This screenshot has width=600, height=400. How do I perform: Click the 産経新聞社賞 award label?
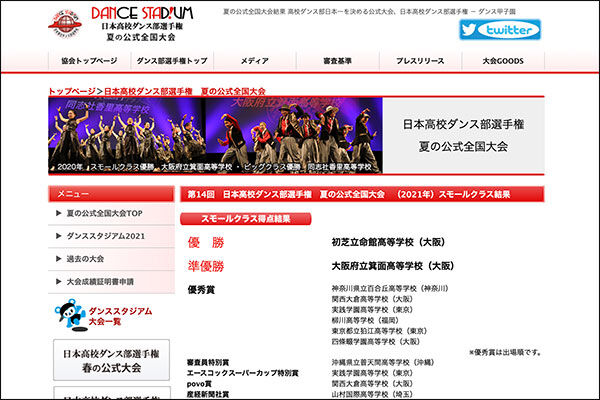tap(208, 394)
